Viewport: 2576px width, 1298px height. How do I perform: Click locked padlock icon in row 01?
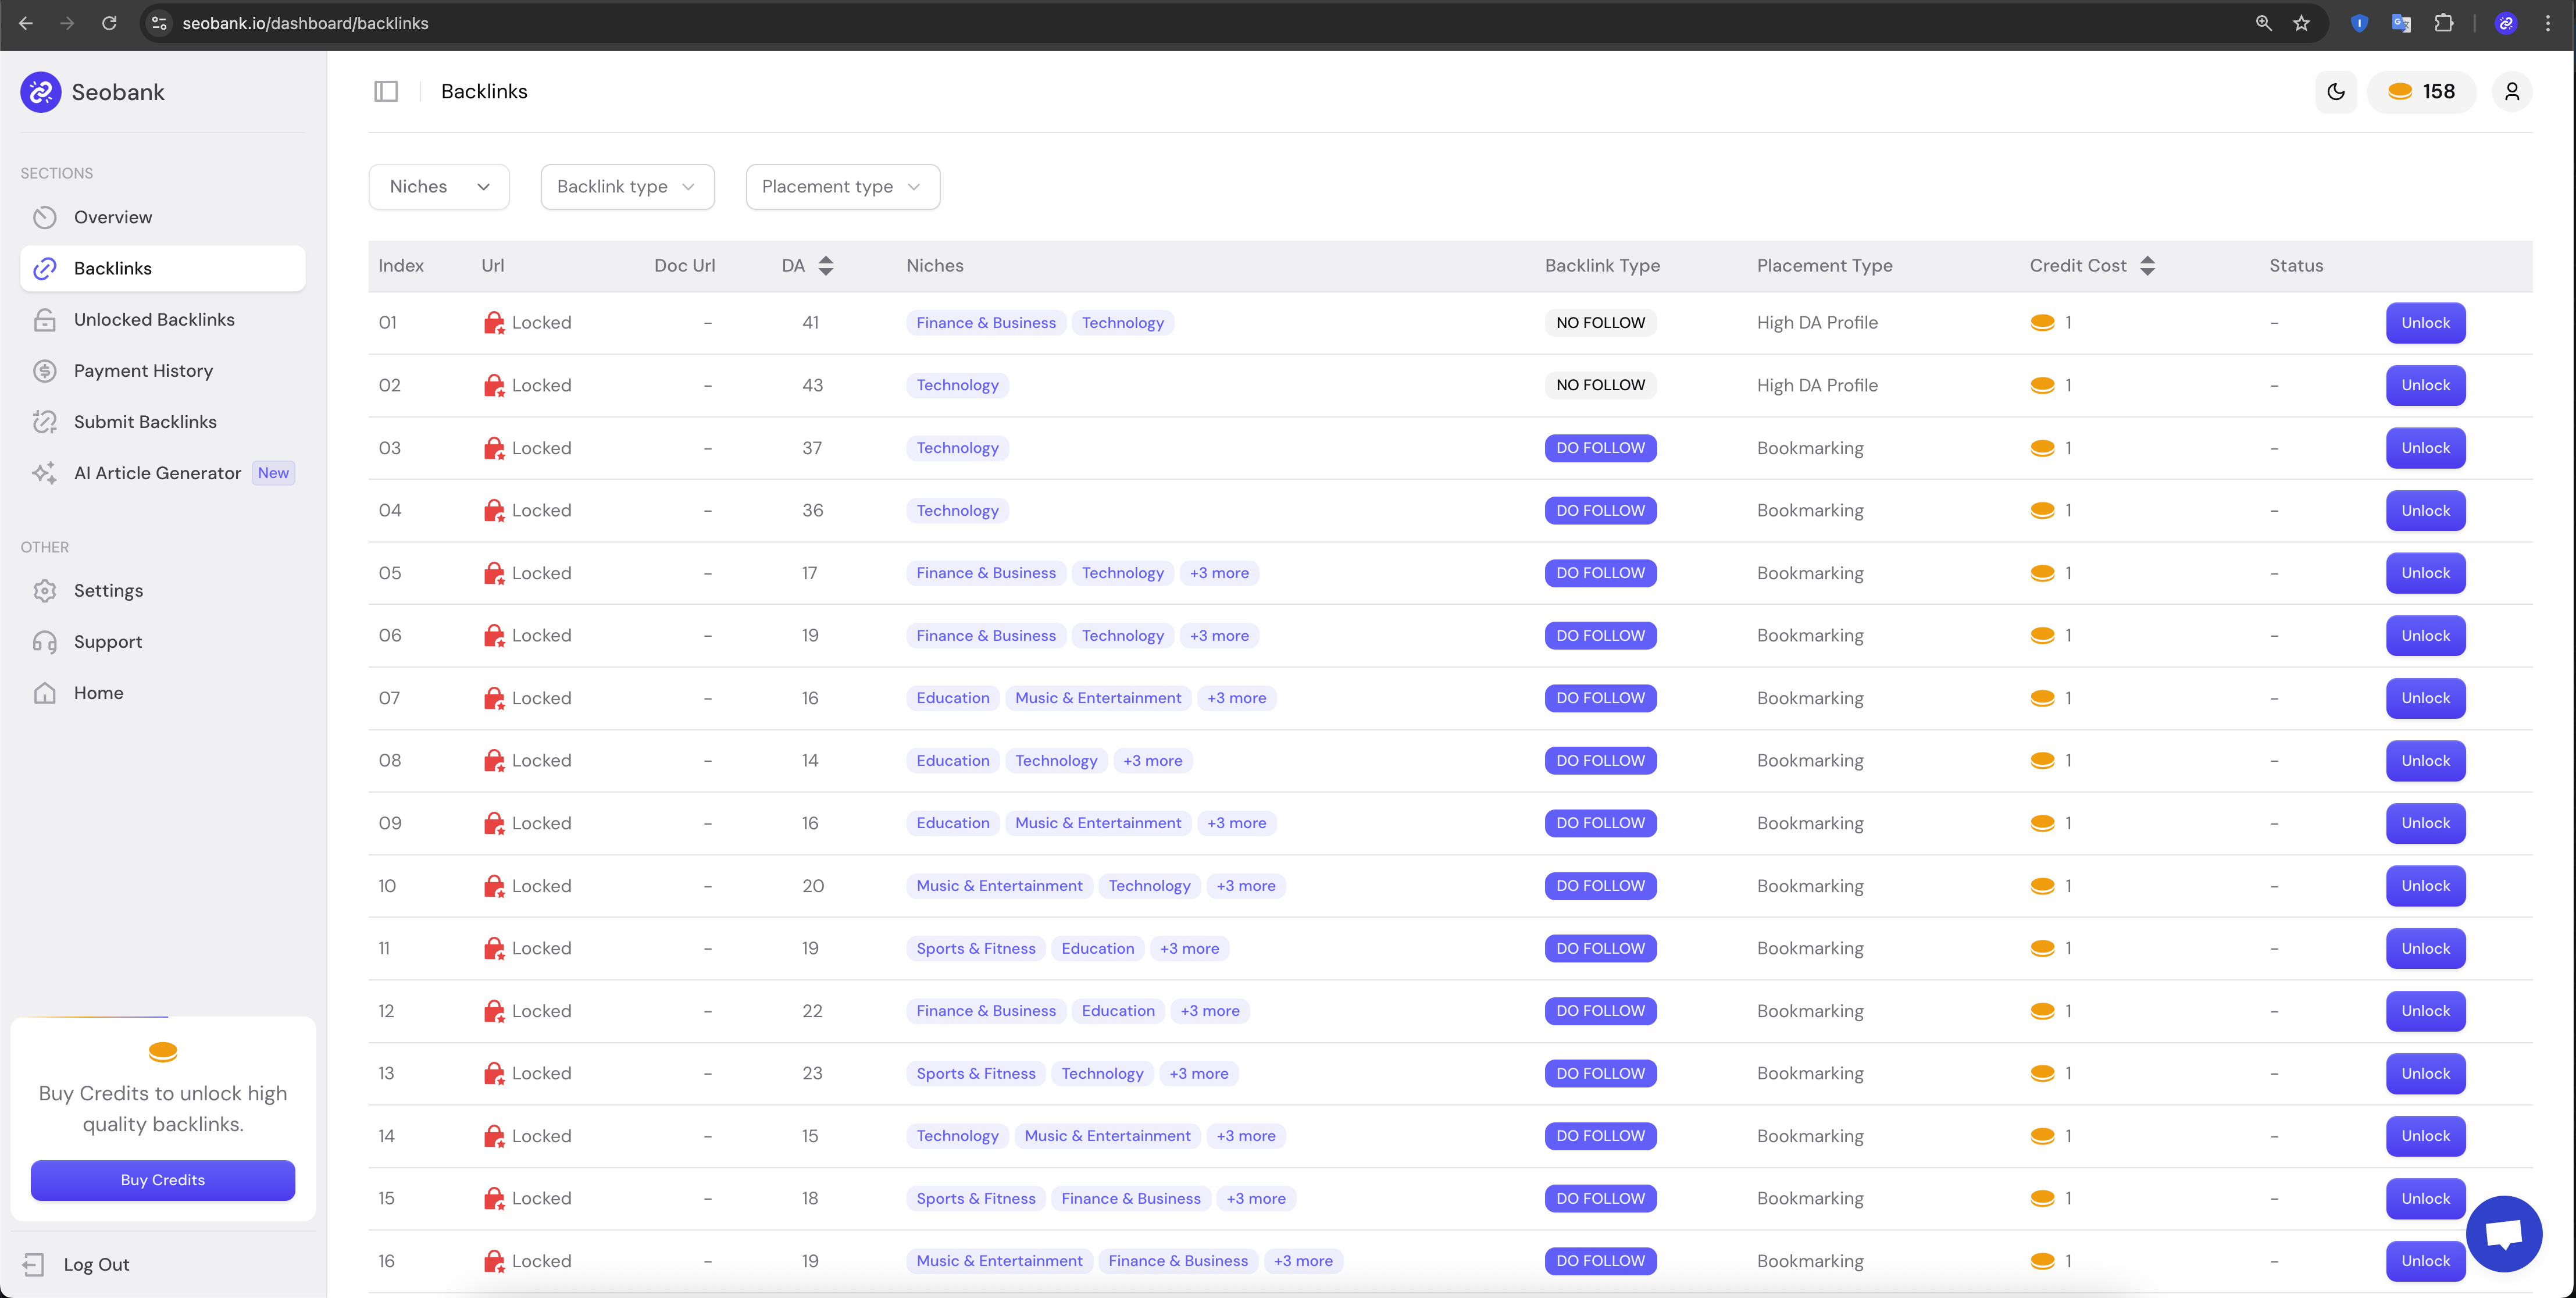coord(494,323)
